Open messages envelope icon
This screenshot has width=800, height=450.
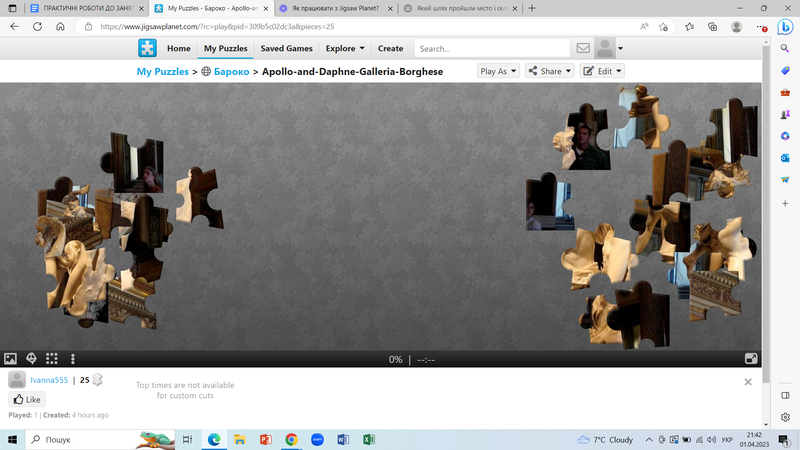pyautogui.click(x=583, y=48)
